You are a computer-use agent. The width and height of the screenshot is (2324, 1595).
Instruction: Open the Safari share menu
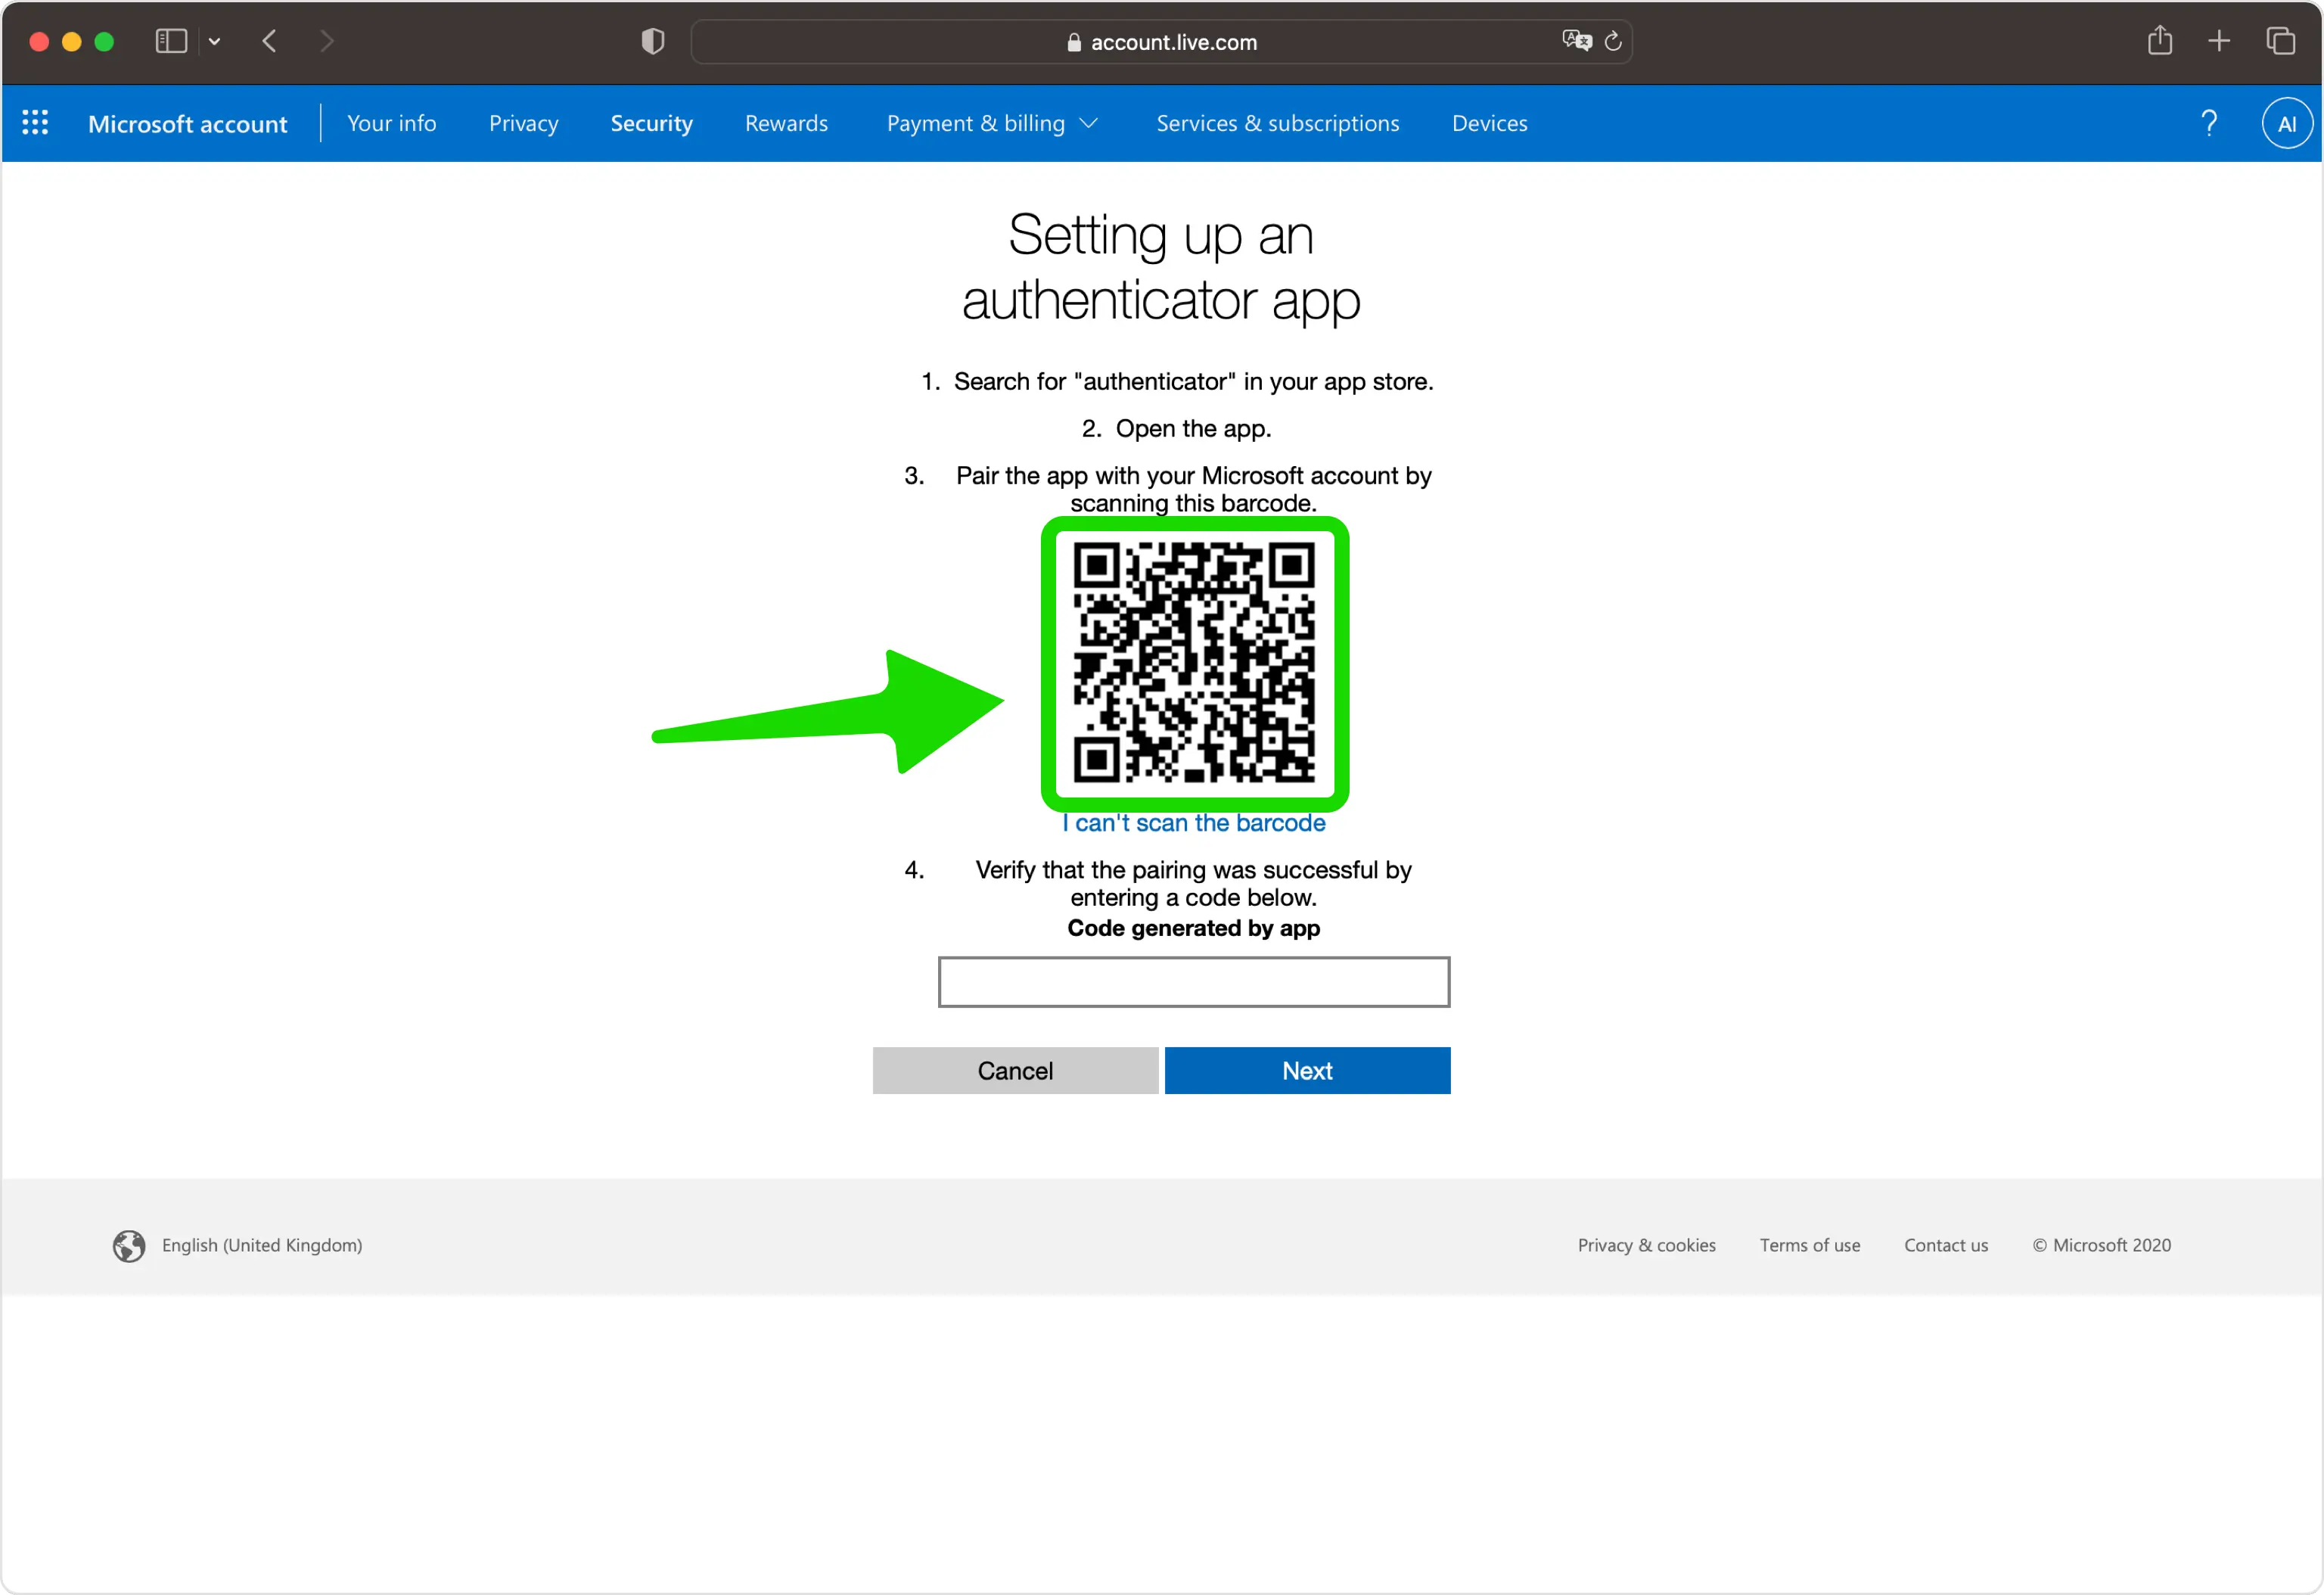(x=2160, y=40)
